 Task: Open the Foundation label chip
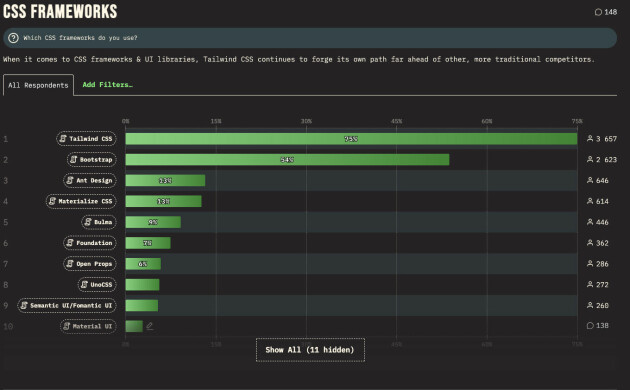coord(90,243)
